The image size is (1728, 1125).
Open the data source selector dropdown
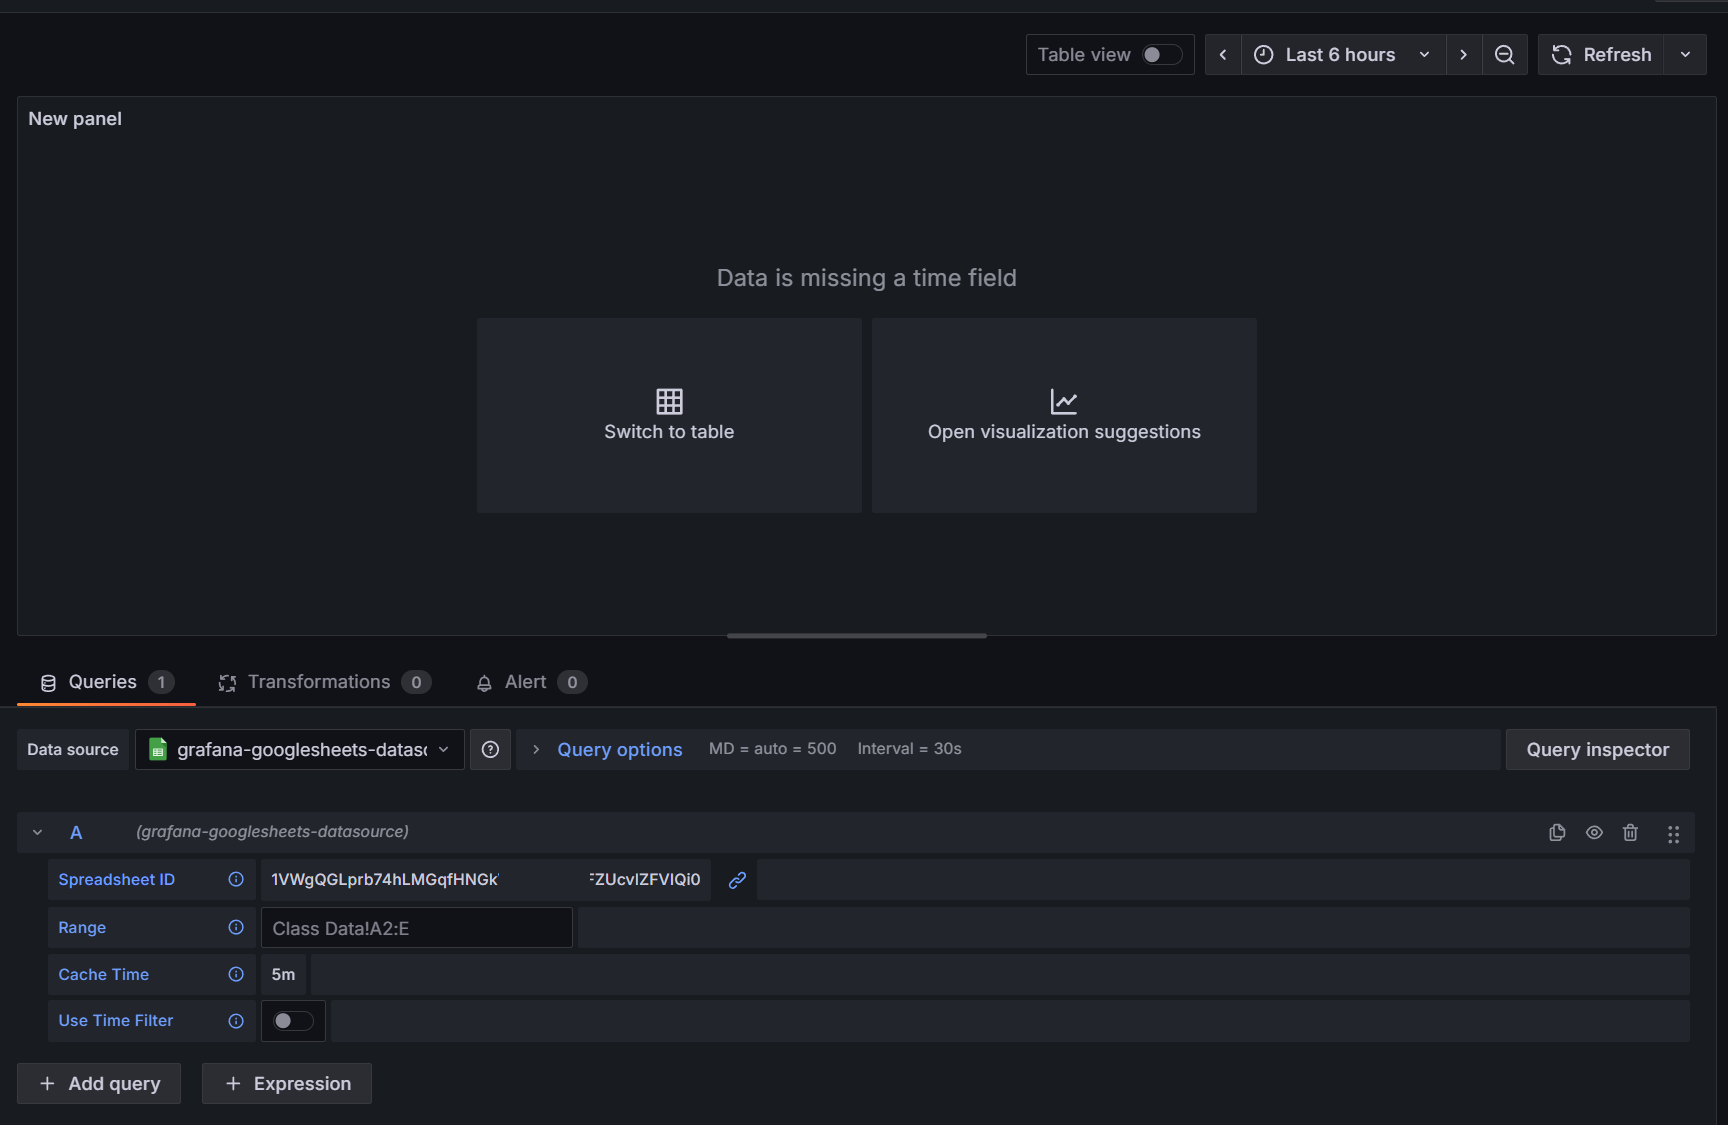tap(300, 750)
